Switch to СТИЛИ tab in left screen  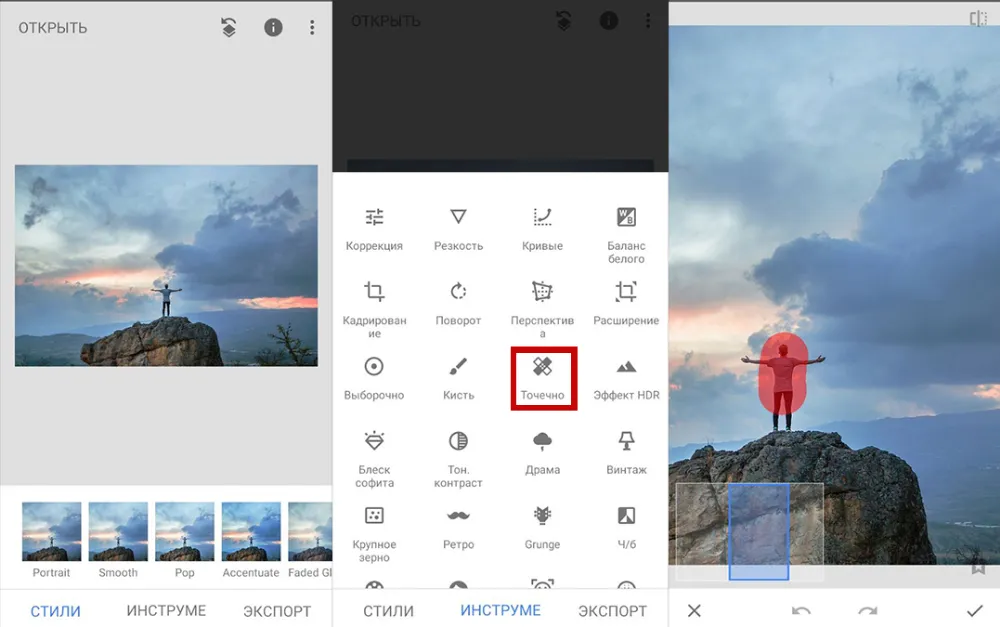coord(55,611)
